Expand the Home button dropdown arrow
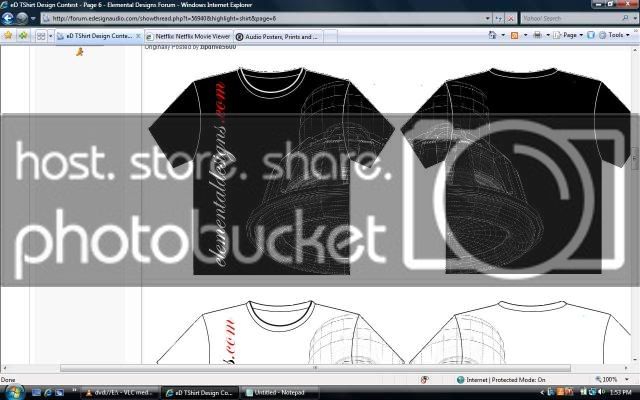The image size is (640, 400). (x=503, y=36)
